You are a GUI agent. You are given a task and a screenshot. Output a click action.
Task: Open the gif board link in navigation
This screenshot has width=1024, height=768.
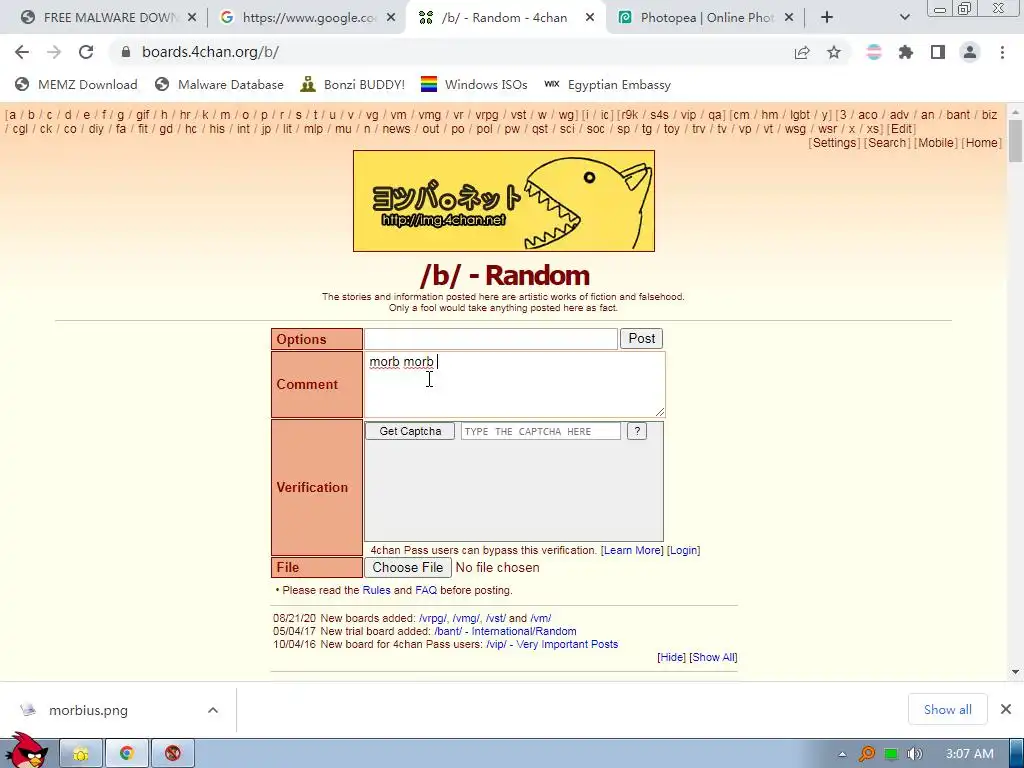(142, 115)
